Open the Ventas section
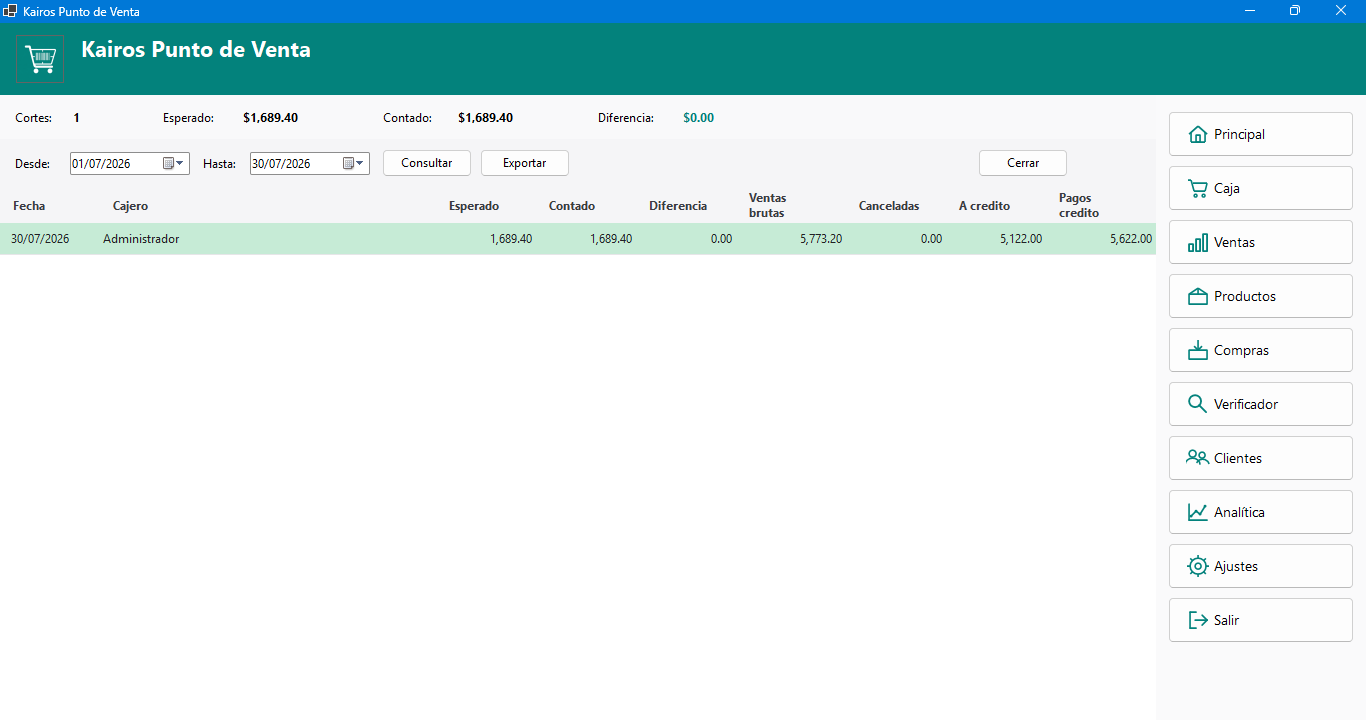Viewport: 1366px width, 720px height. (1260, 242)
